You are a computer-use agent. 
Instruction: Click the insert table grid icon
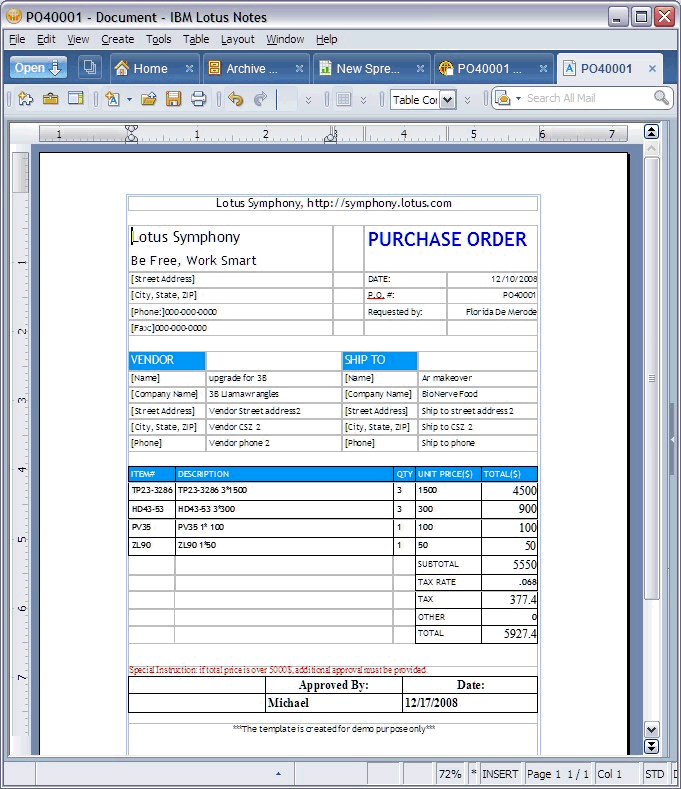coord(344,99)
